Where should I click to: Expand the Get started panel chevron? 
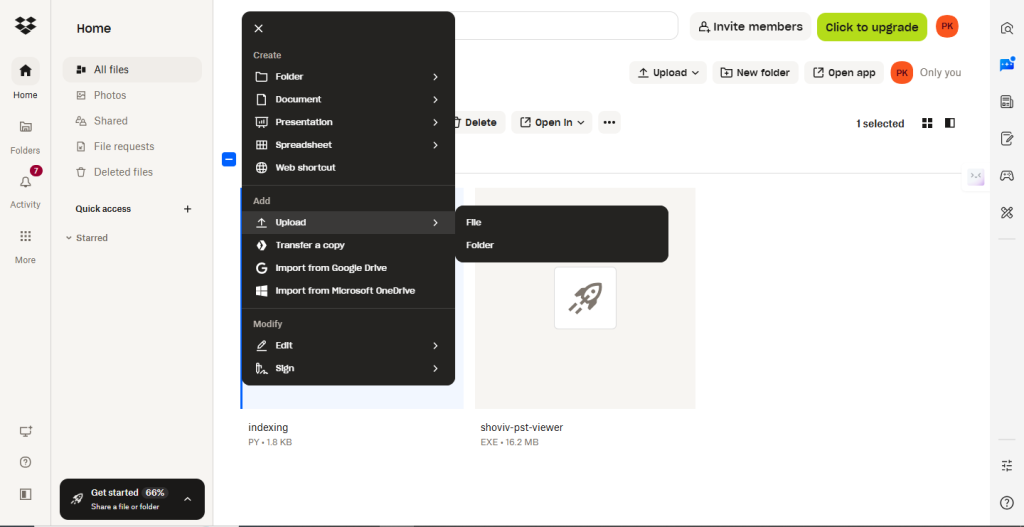pyautogui.click(x=187, y=499)
